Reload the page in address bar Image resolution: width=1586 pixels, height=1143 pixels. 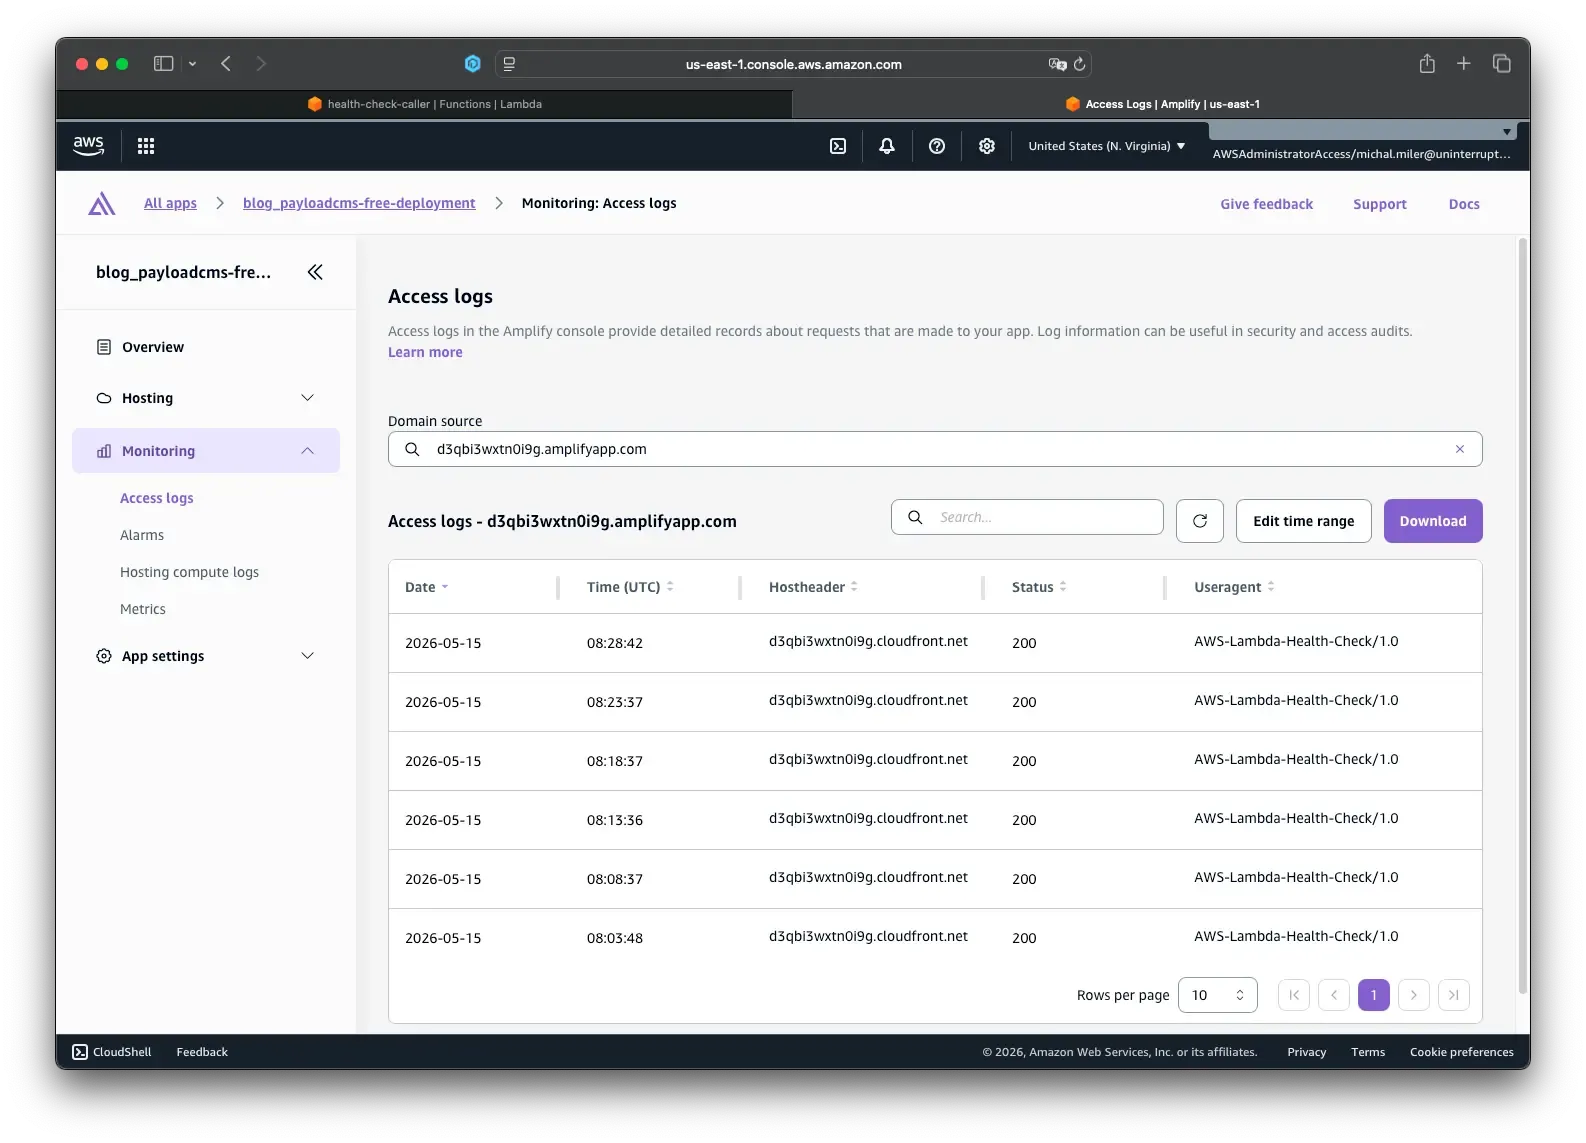click(x=1080, y=64)
